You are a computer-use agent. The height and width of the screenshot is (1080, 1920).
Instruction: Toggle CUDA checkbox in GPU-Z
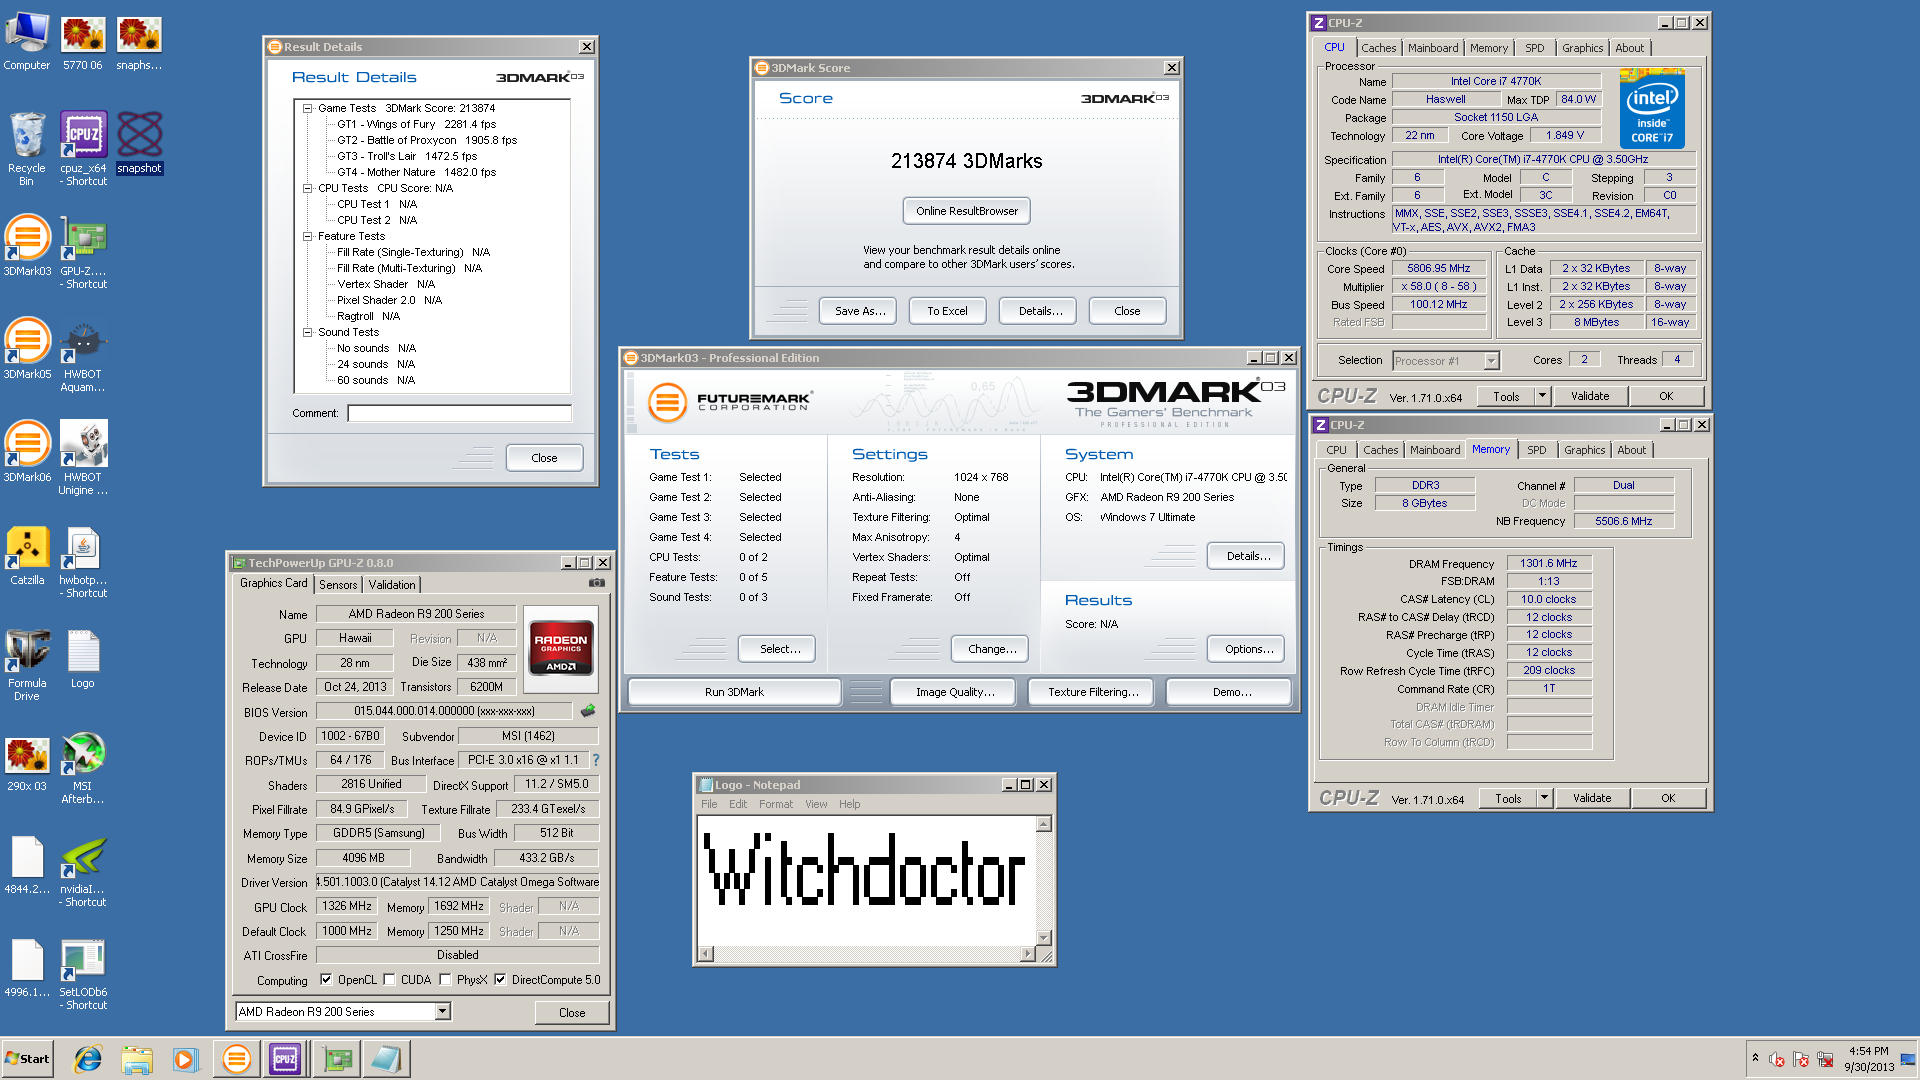(x=389, y=980)
